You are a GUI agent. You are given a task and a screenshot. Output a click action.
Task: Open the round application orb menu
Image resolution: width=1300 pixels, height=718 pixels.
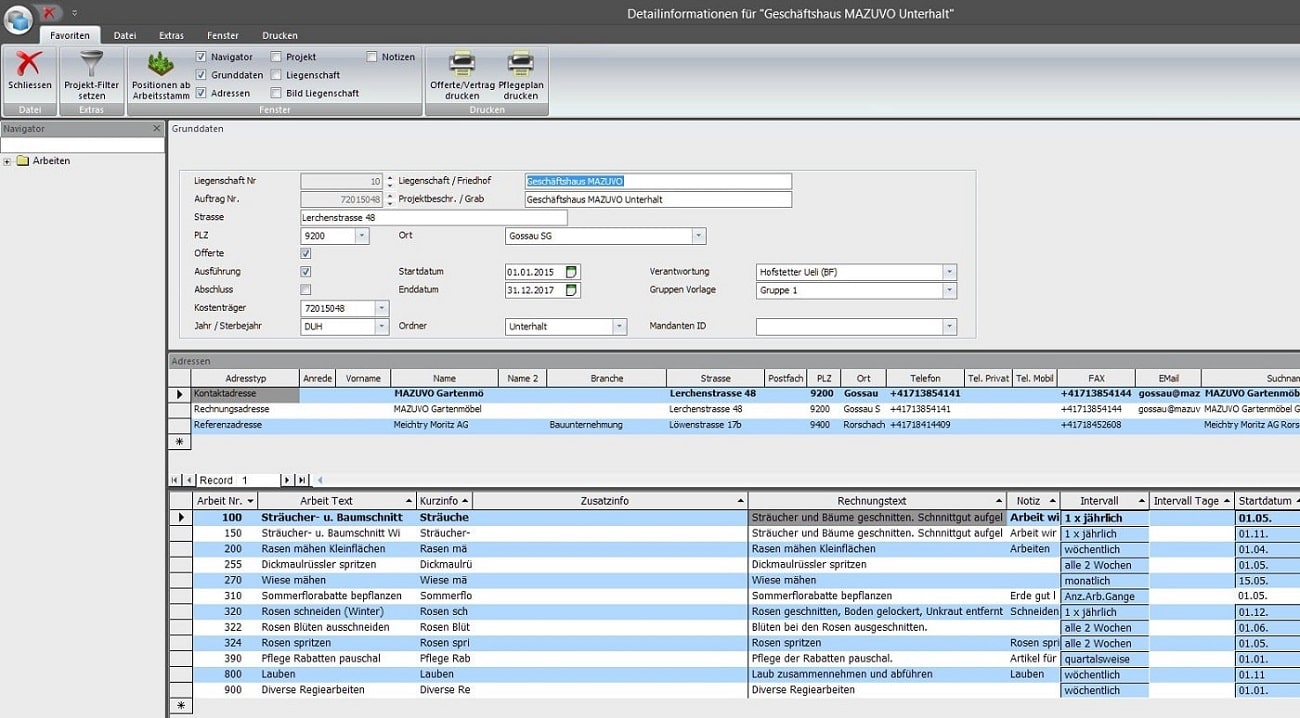(x=19, y=19)
